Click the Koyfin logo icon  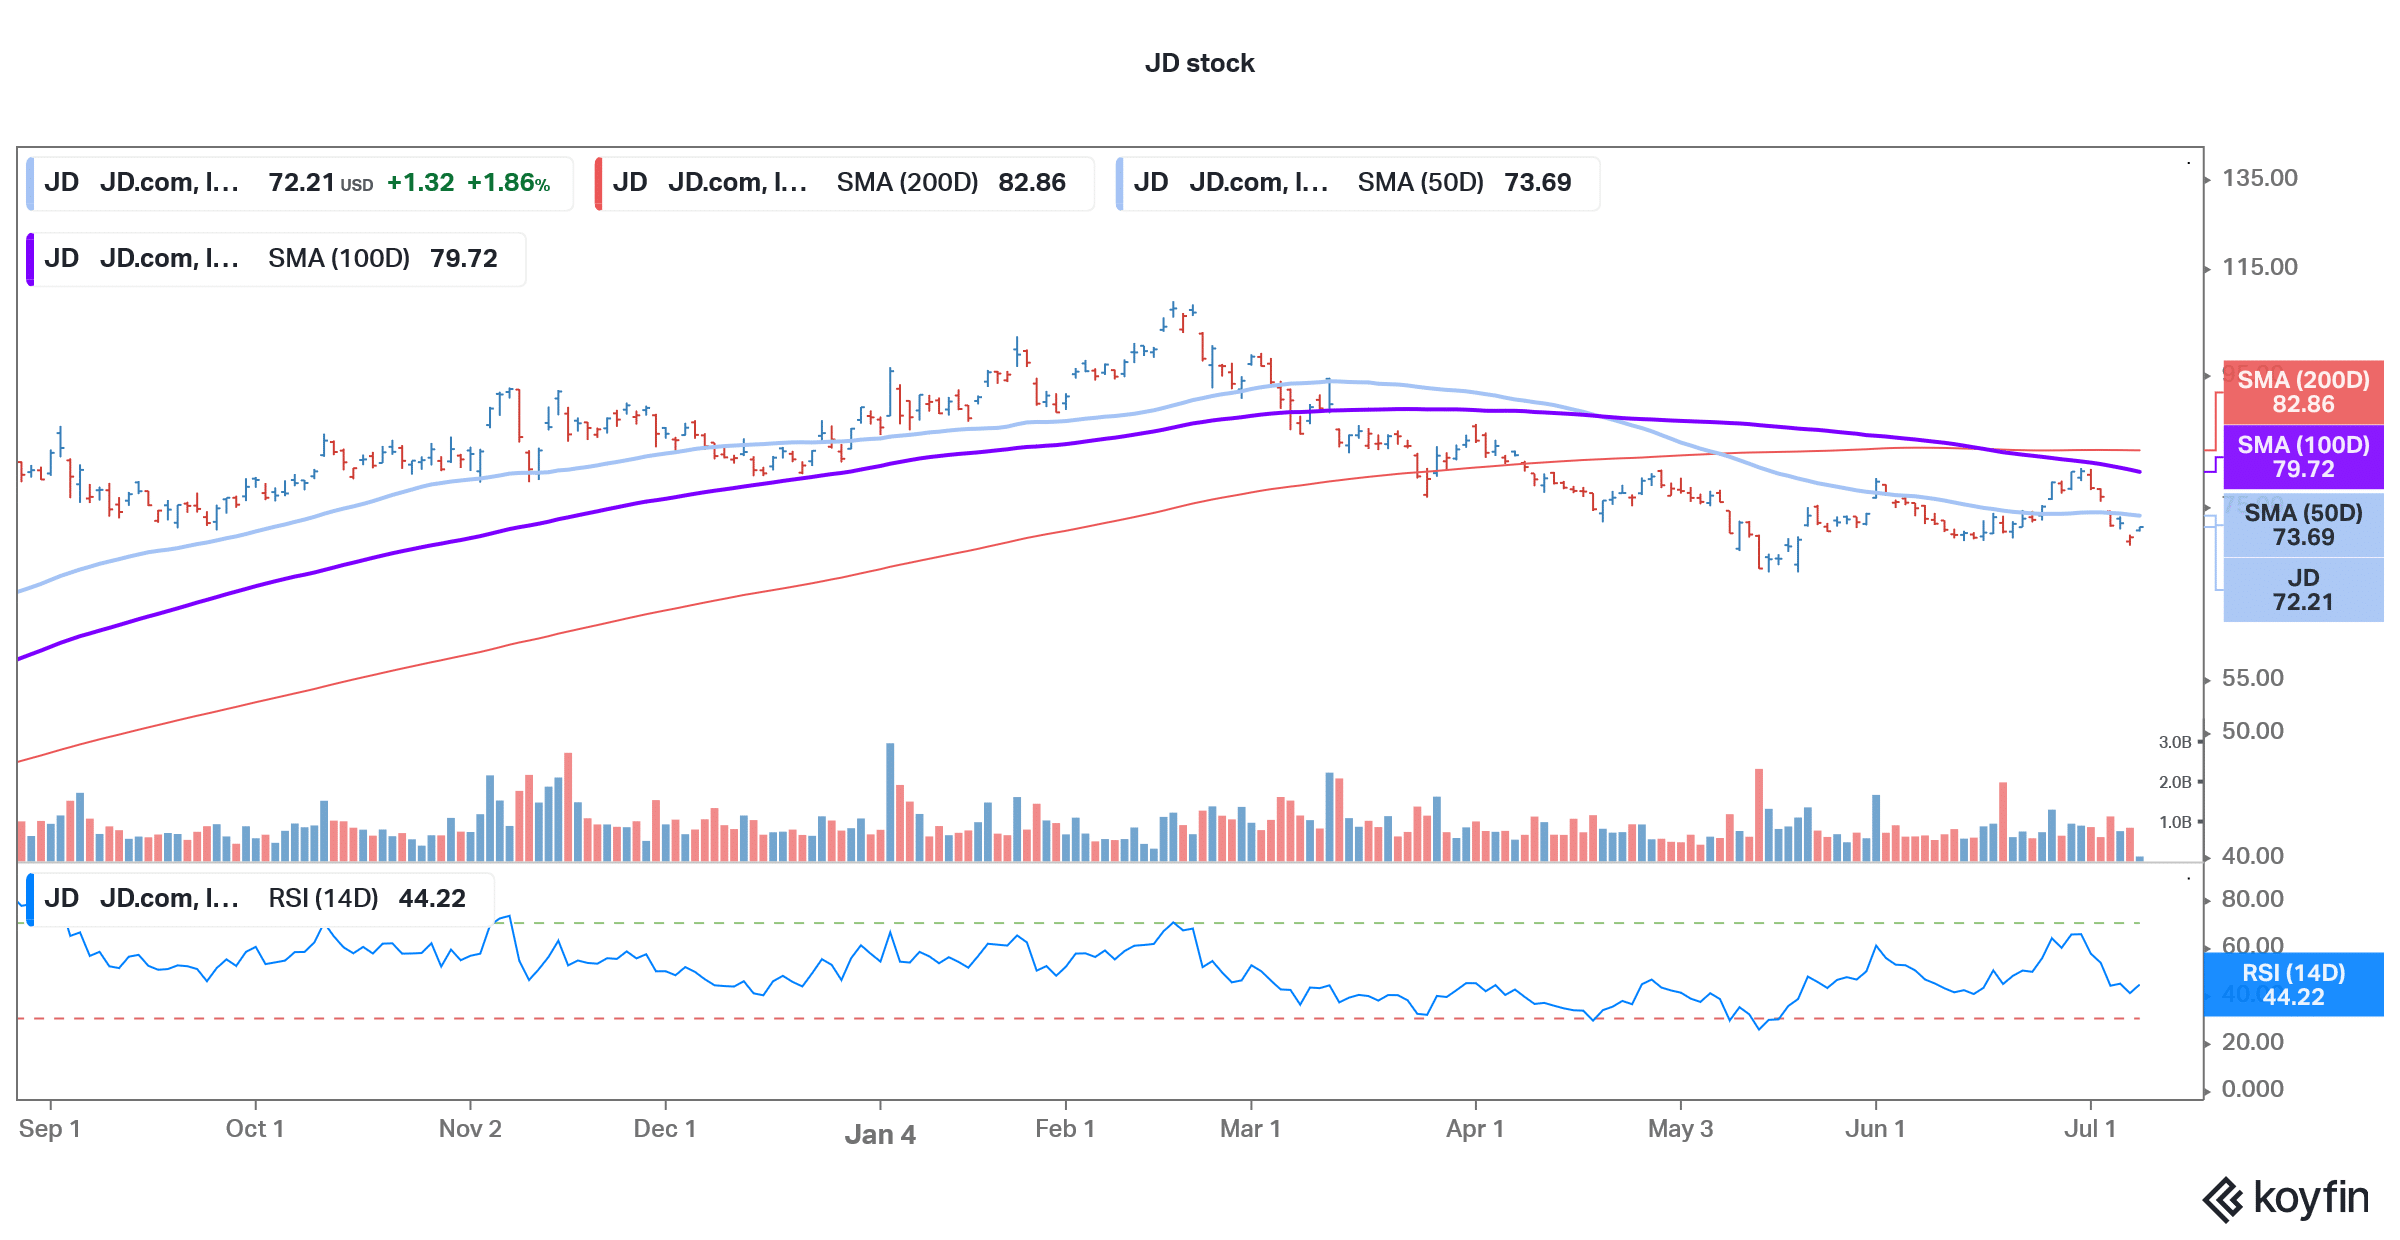2224,1199
